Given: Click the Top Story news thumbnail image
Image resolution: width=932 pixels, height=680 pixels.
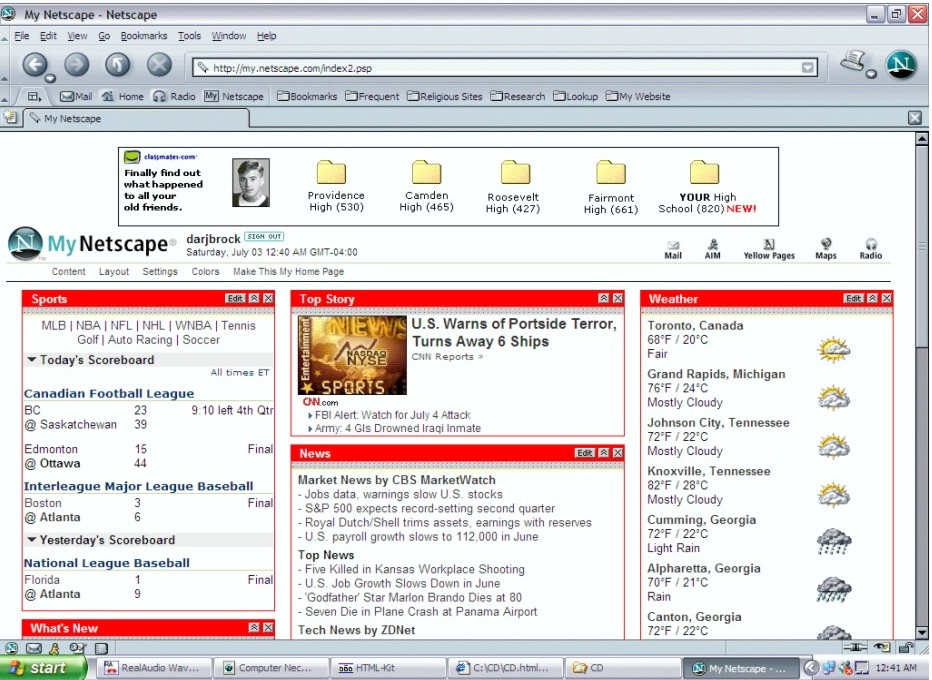Looking at the screenshot, I should (x=352, y=355).
